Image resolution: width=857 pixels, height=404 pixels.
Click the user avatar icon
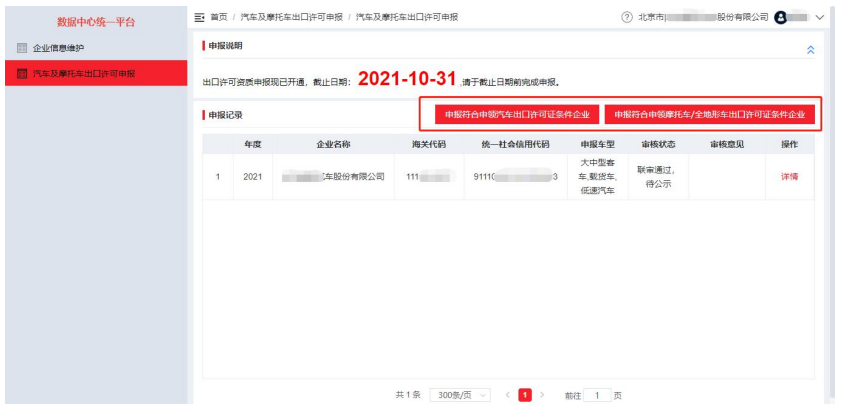click(x=780, y=17)
